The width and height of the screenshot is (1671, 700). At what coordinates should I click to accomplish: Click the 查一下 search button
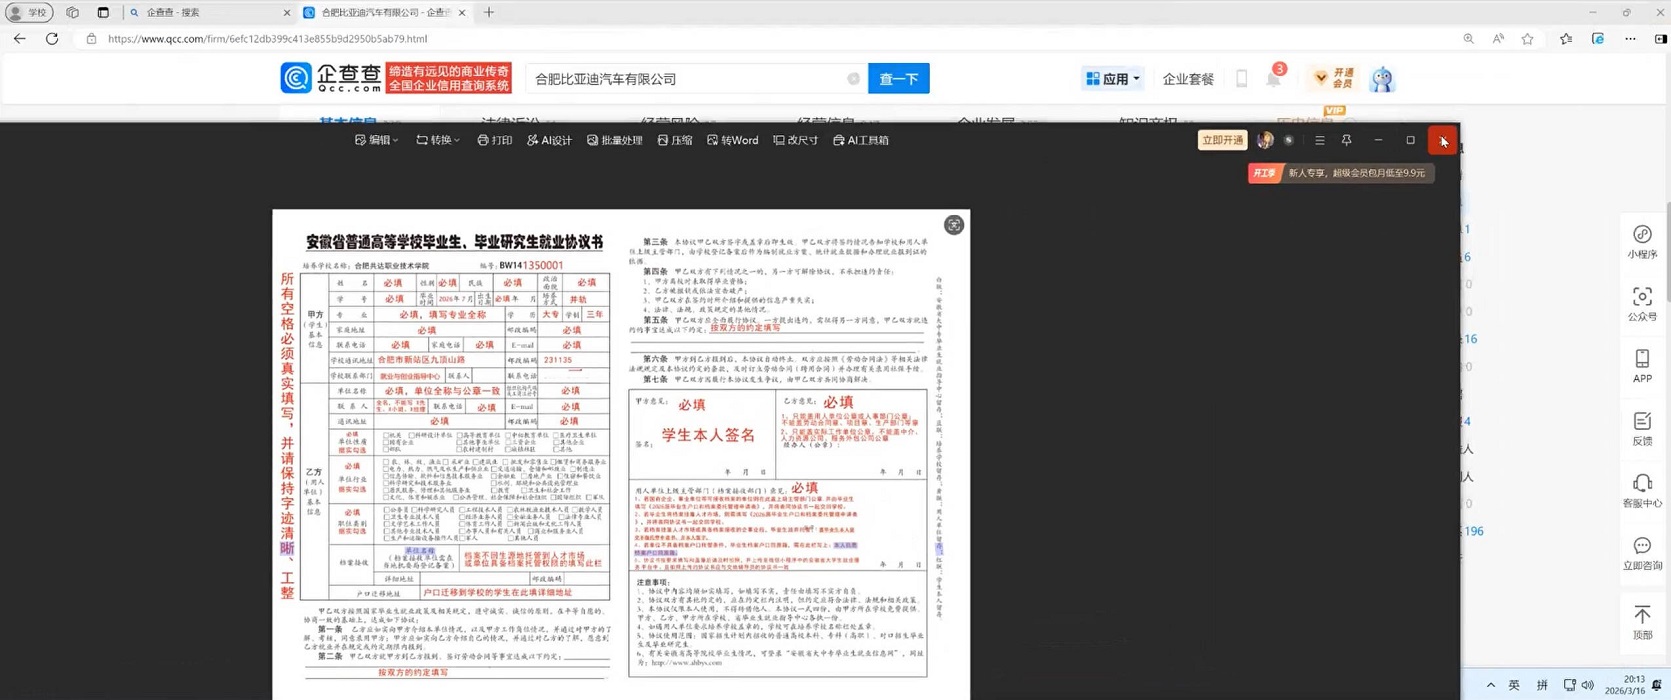[898, 79]
